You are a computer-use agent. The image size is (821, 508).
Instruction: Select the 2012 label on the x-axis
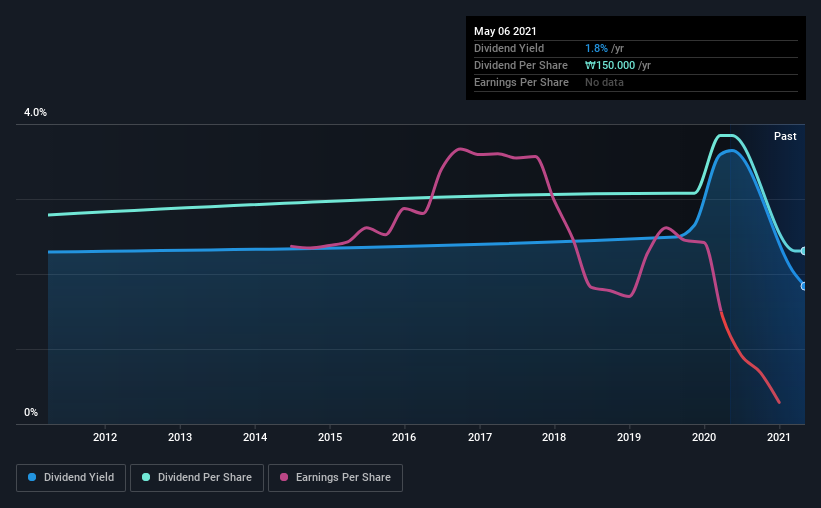tap(105, 437)
